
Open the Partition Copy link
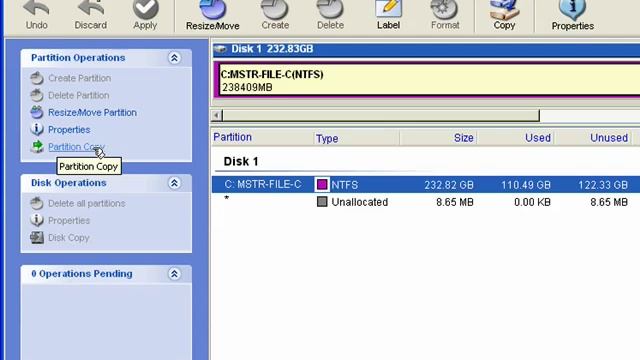[x=76, y=147]
